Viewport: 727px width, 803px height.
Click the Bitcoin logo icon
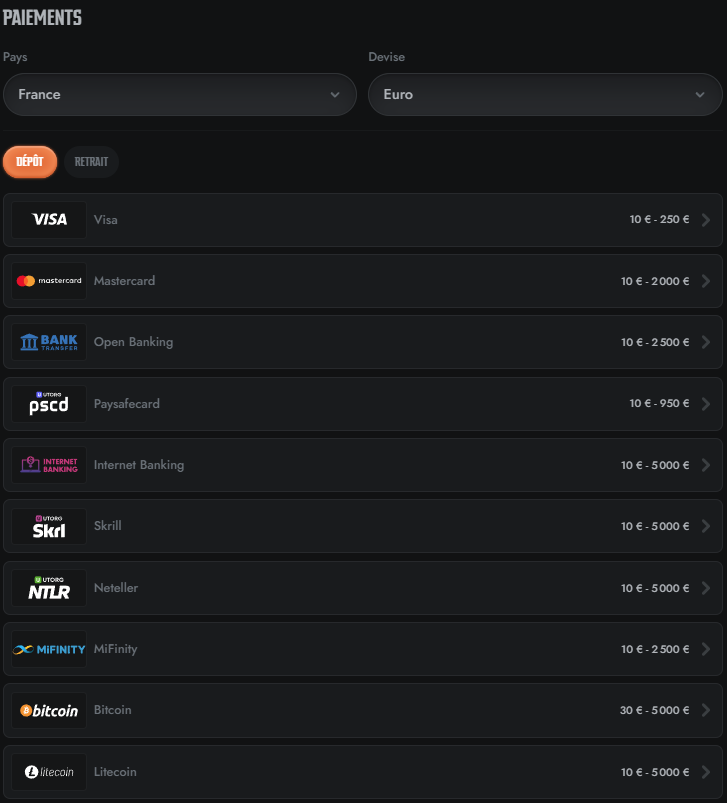(x=49, y=710)
